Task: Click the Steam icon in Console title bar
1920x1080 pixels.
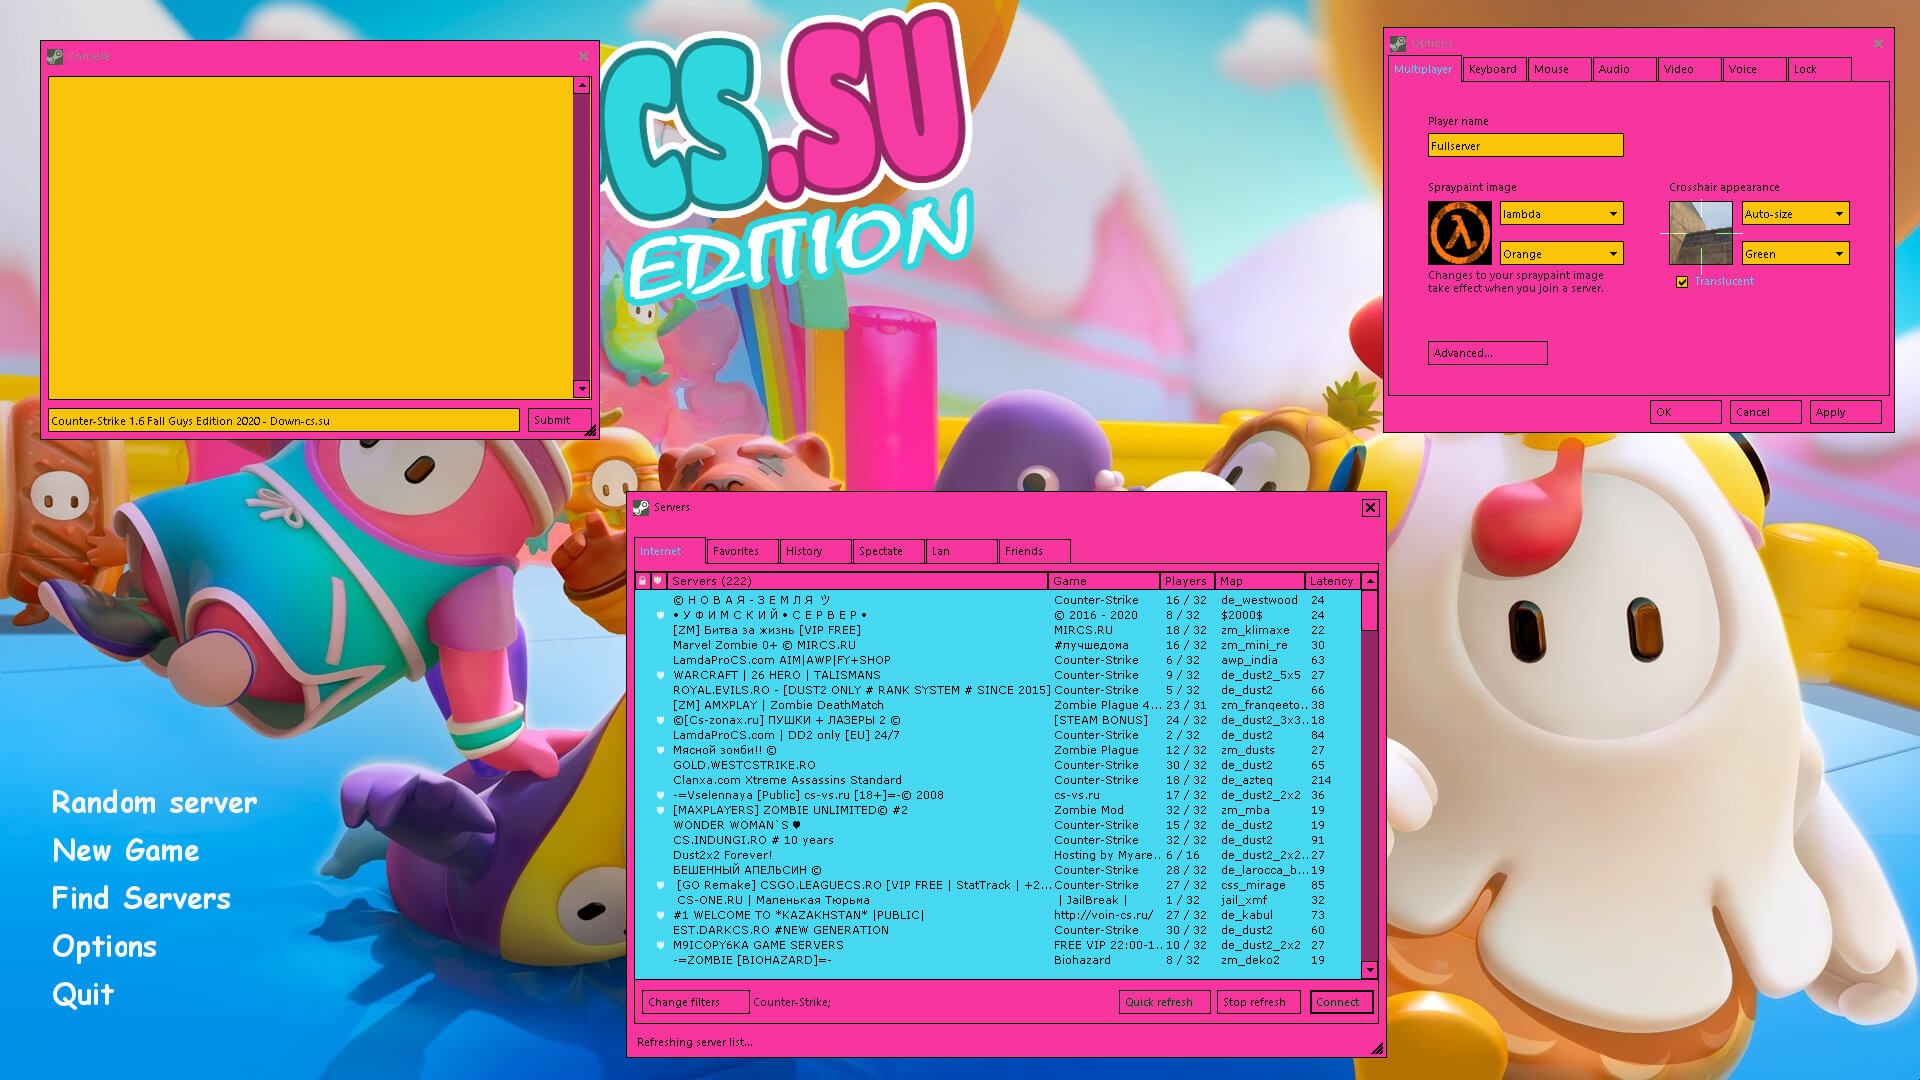Action: (x=55, y=57)
